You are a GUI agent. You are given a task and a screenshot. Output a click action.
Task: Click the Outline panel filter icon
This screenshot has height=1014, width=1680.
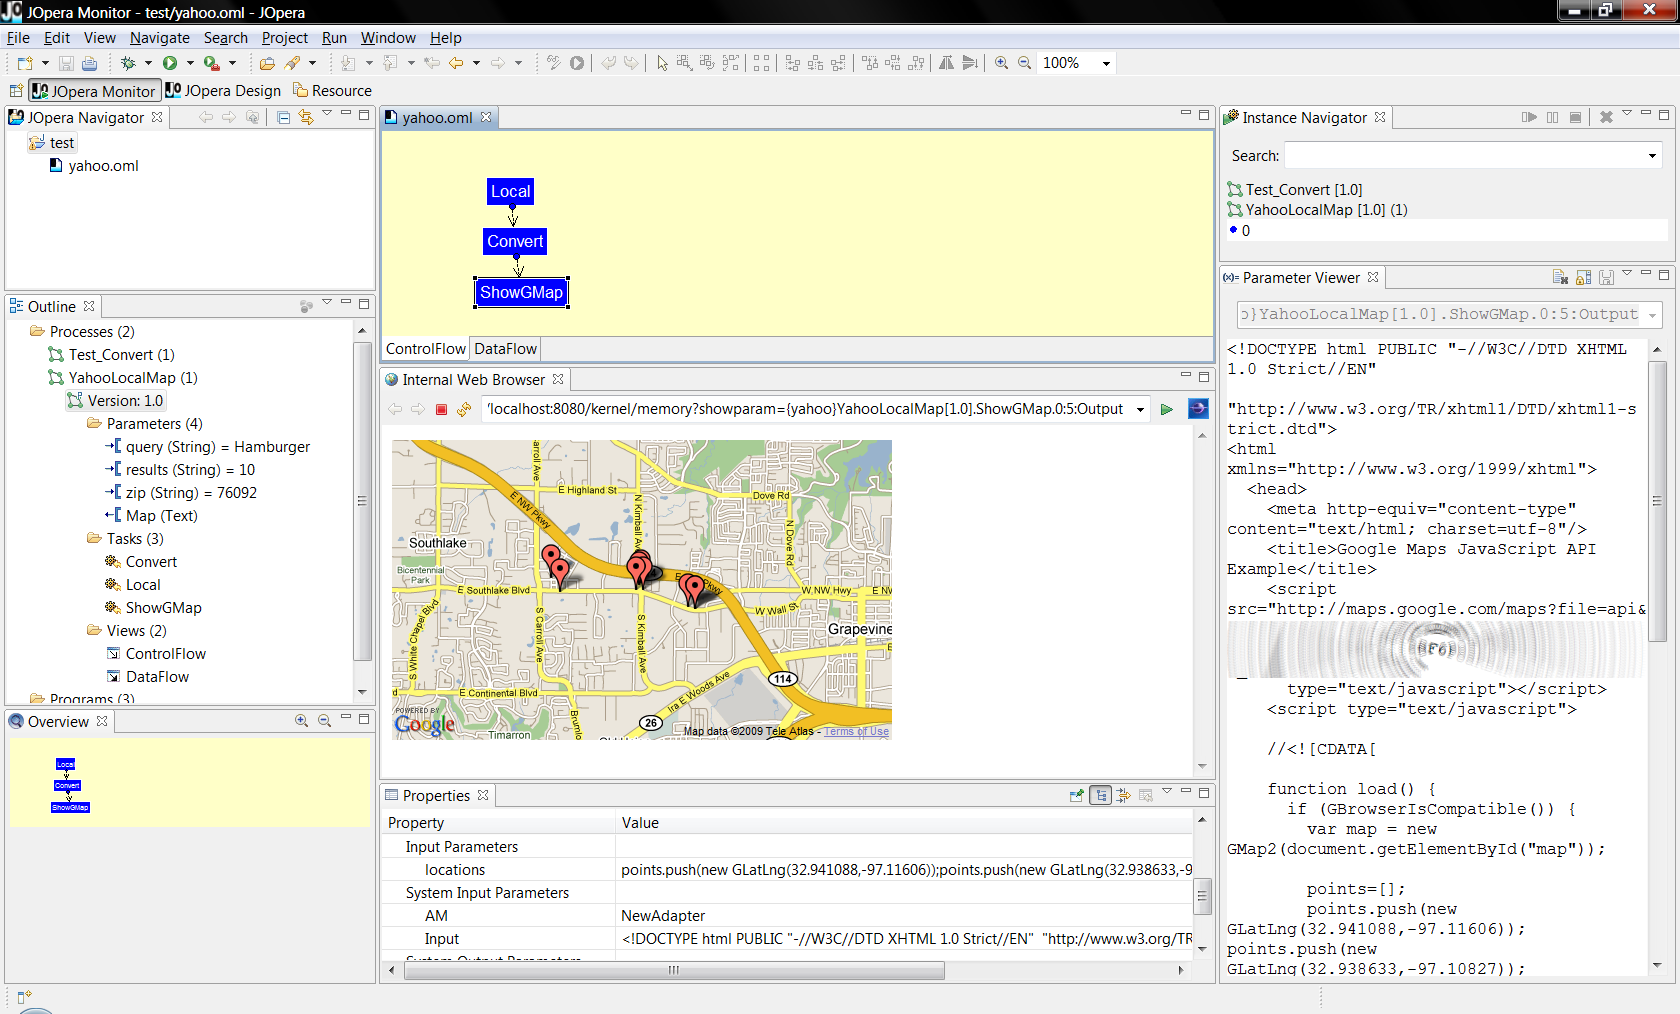306,306
